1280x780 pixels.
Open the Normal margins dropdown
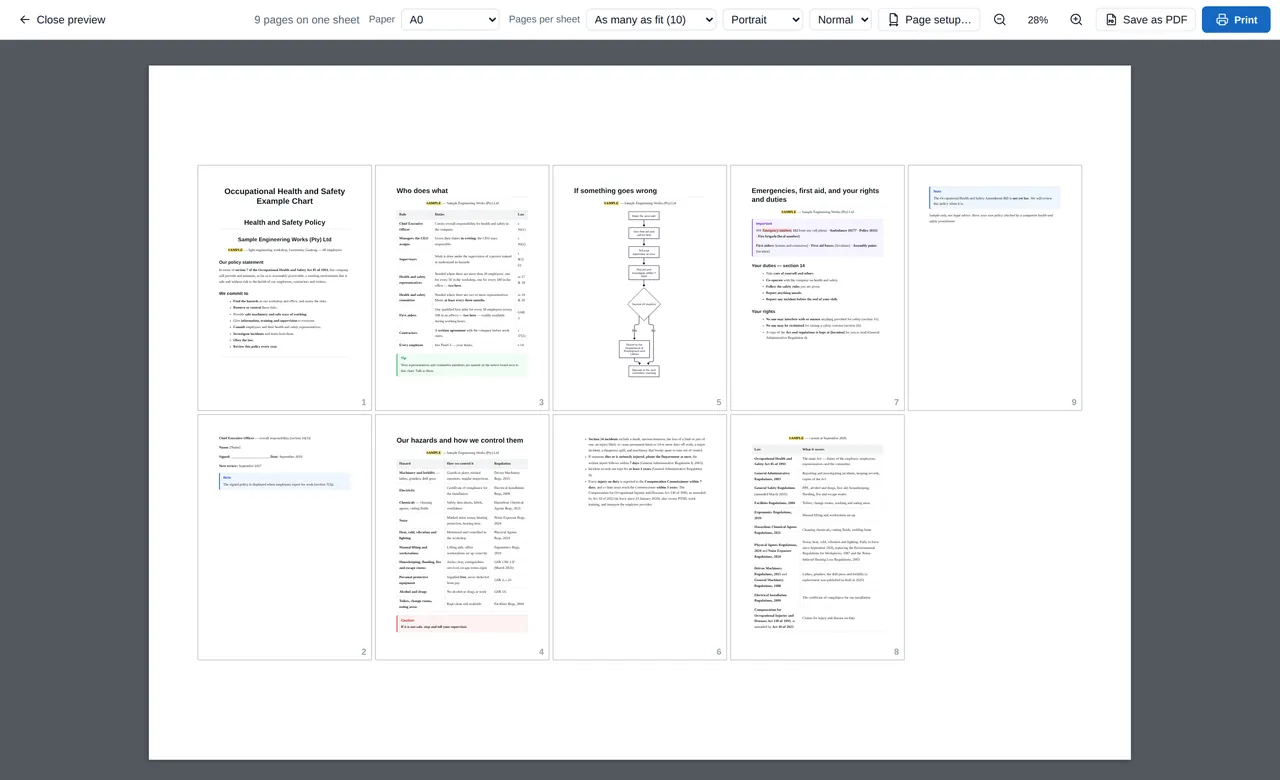click(840, 20)
